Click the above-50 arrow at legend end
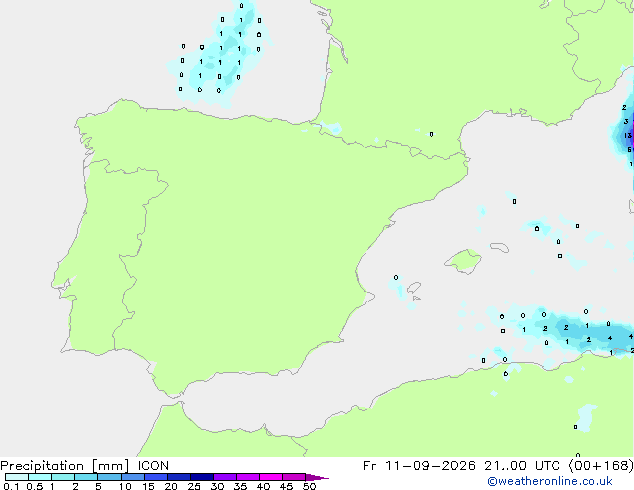Screen dimensions: 634x490 [x=317, y=477]
